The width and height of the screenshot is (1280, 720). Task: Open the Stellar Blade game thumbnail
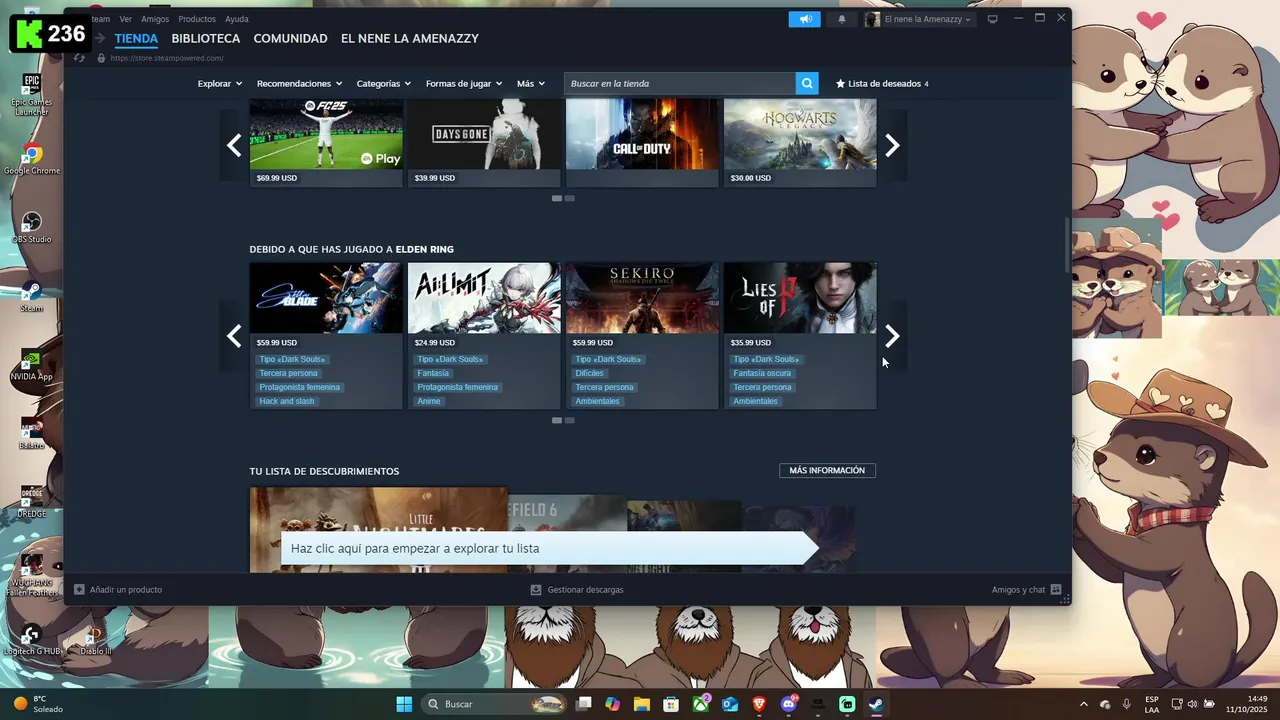pyautogui.click(x=326, y=298)
